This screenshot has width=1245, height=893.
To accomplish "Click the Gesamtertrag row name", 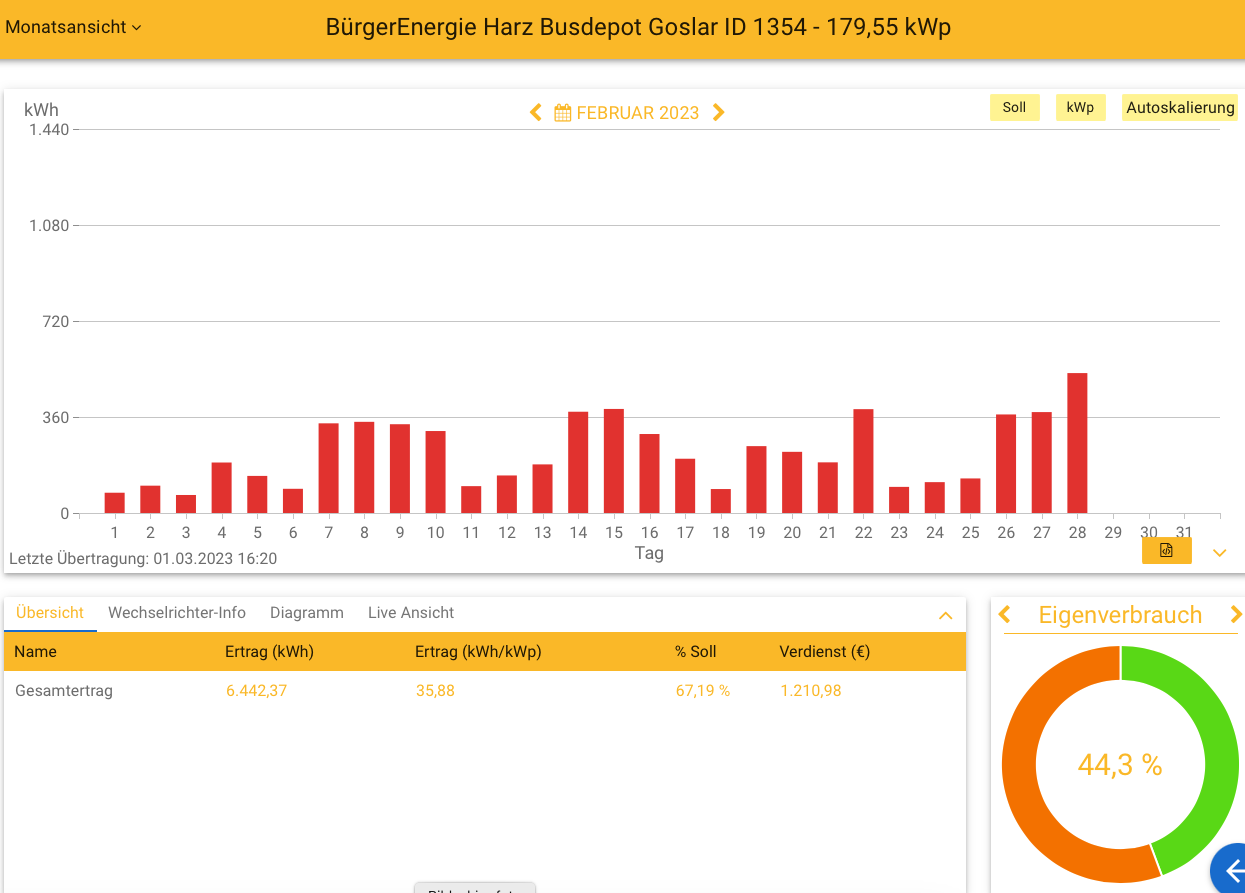I will [x=64, y=690].
